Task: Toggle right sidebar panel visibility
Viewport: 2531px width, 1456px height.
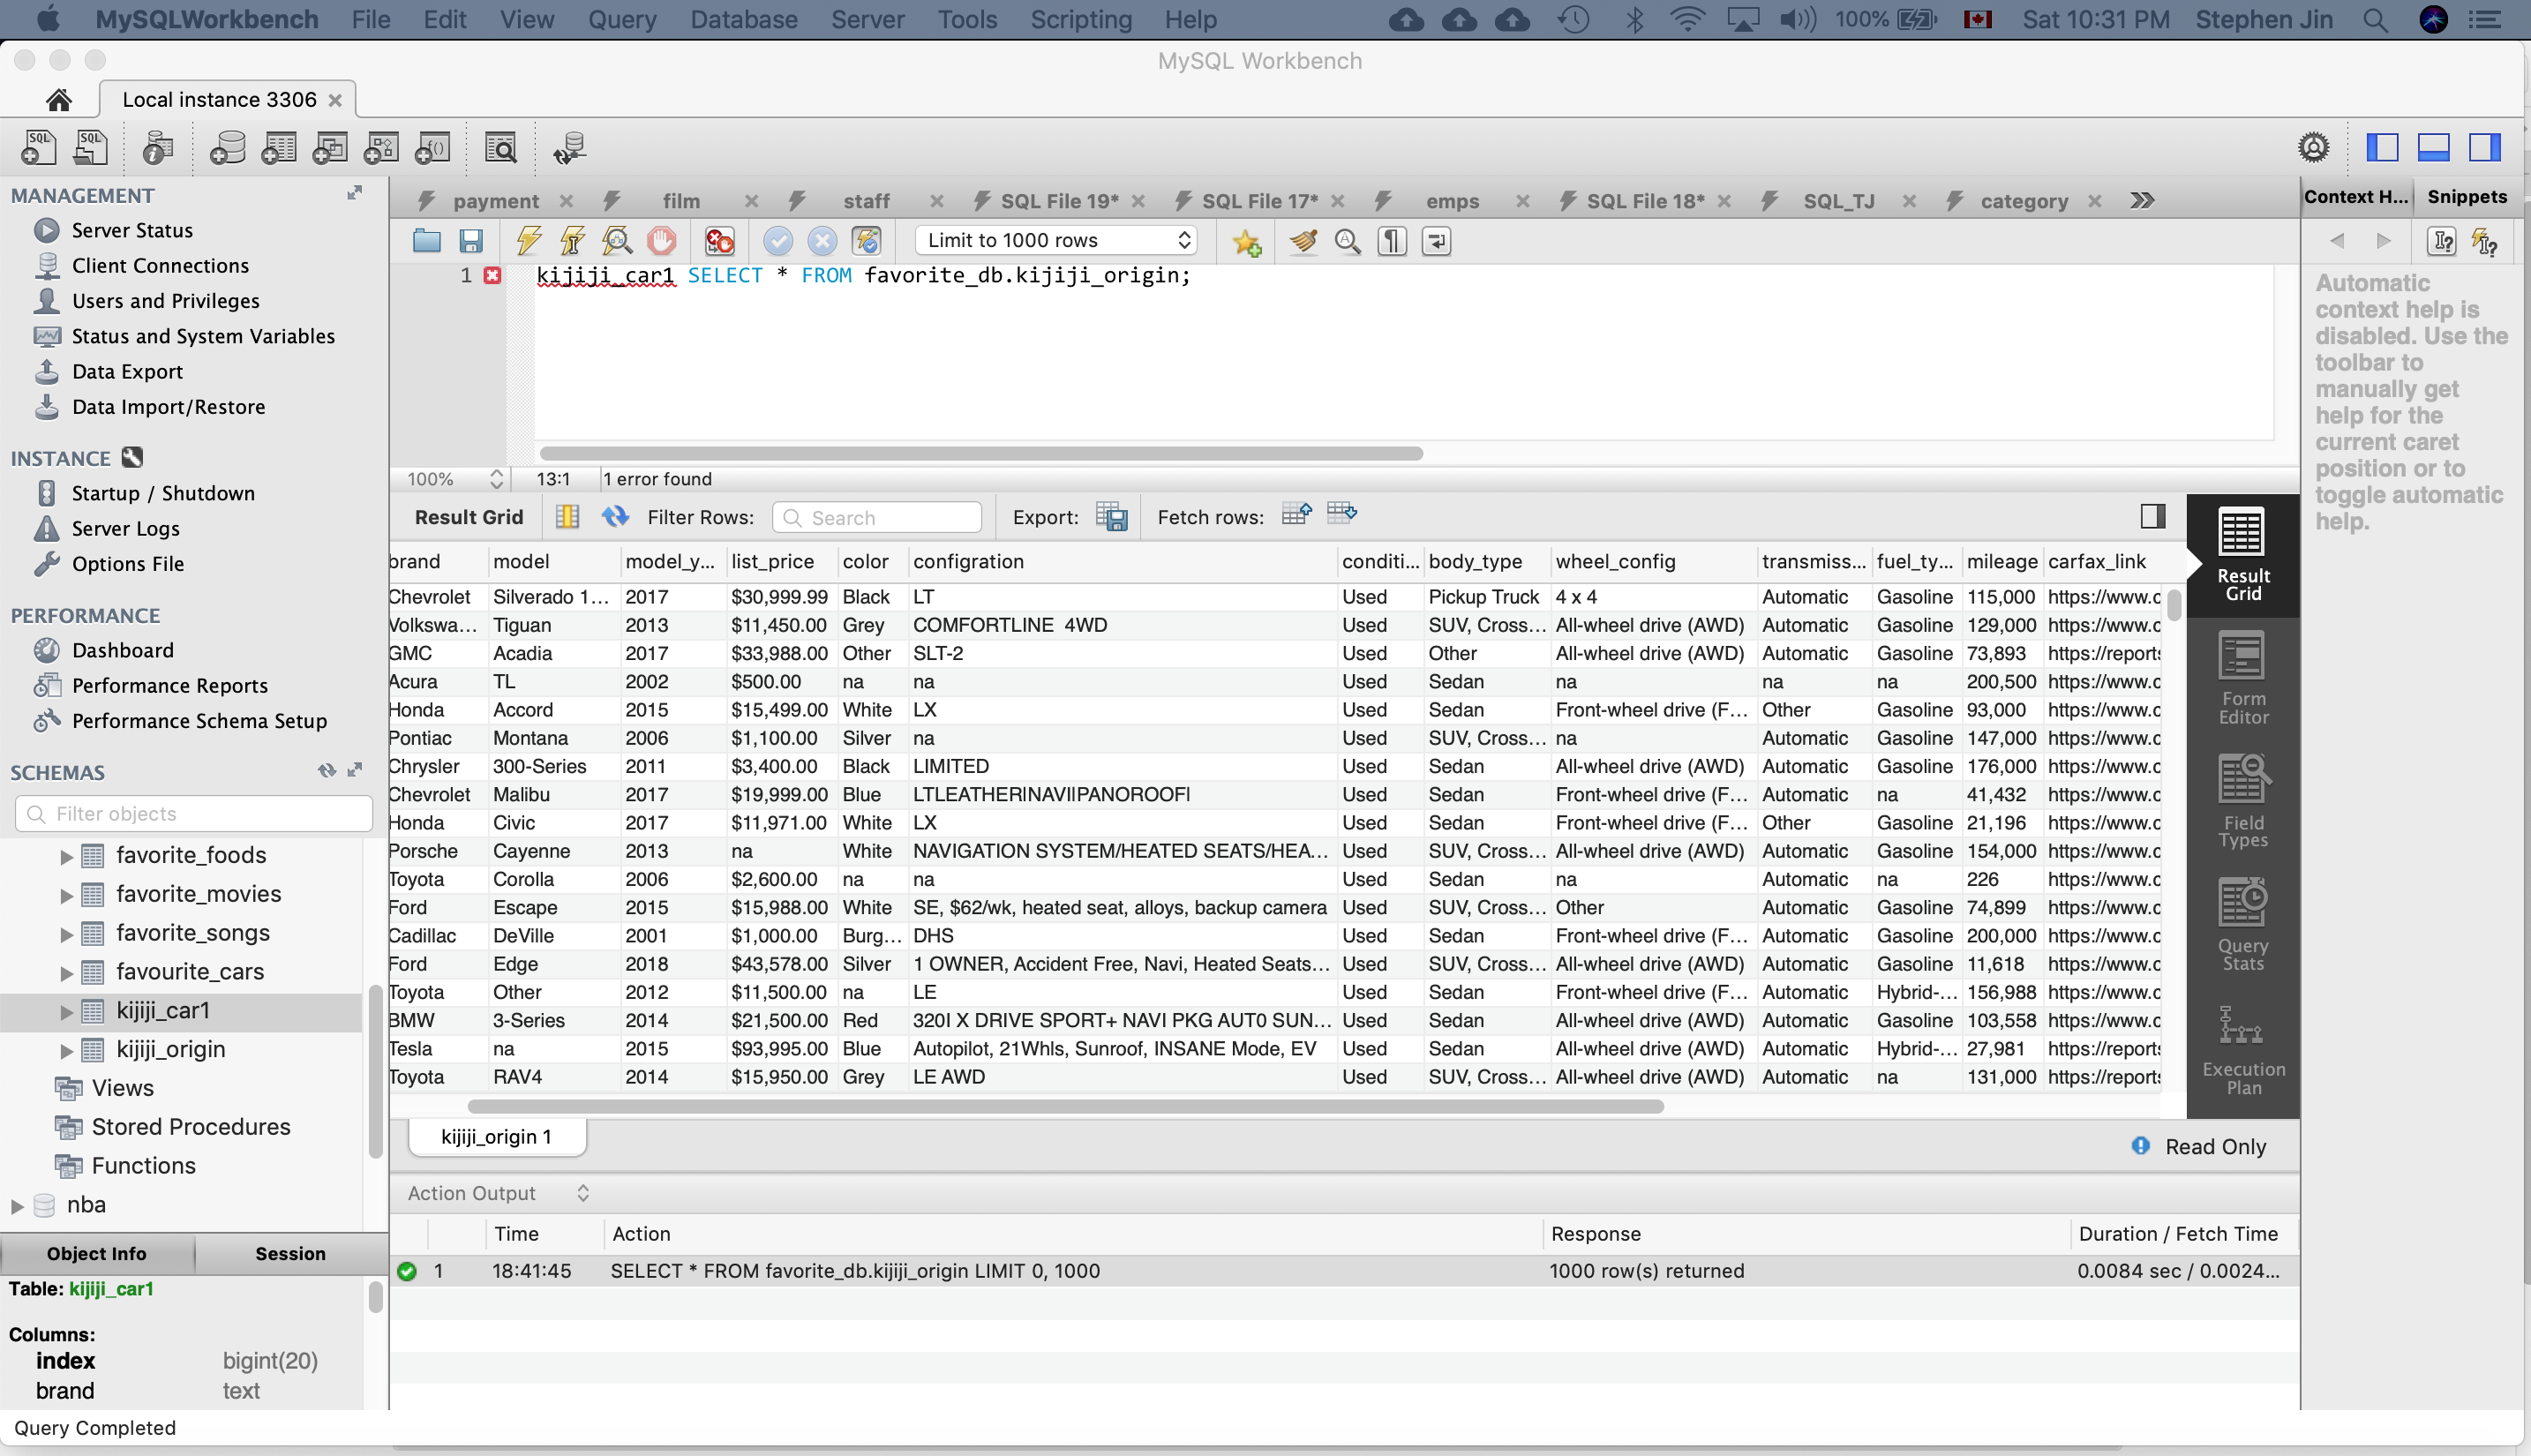Action: pyautogui.click(x=2484, y=147)
